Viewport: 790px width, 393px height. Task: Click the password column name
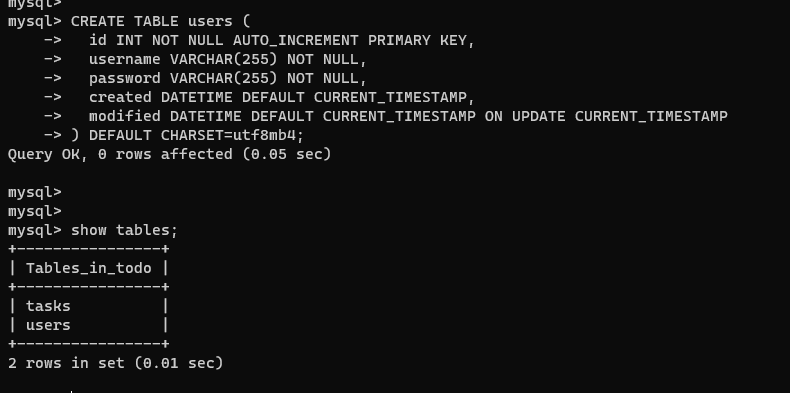[124, 79]
